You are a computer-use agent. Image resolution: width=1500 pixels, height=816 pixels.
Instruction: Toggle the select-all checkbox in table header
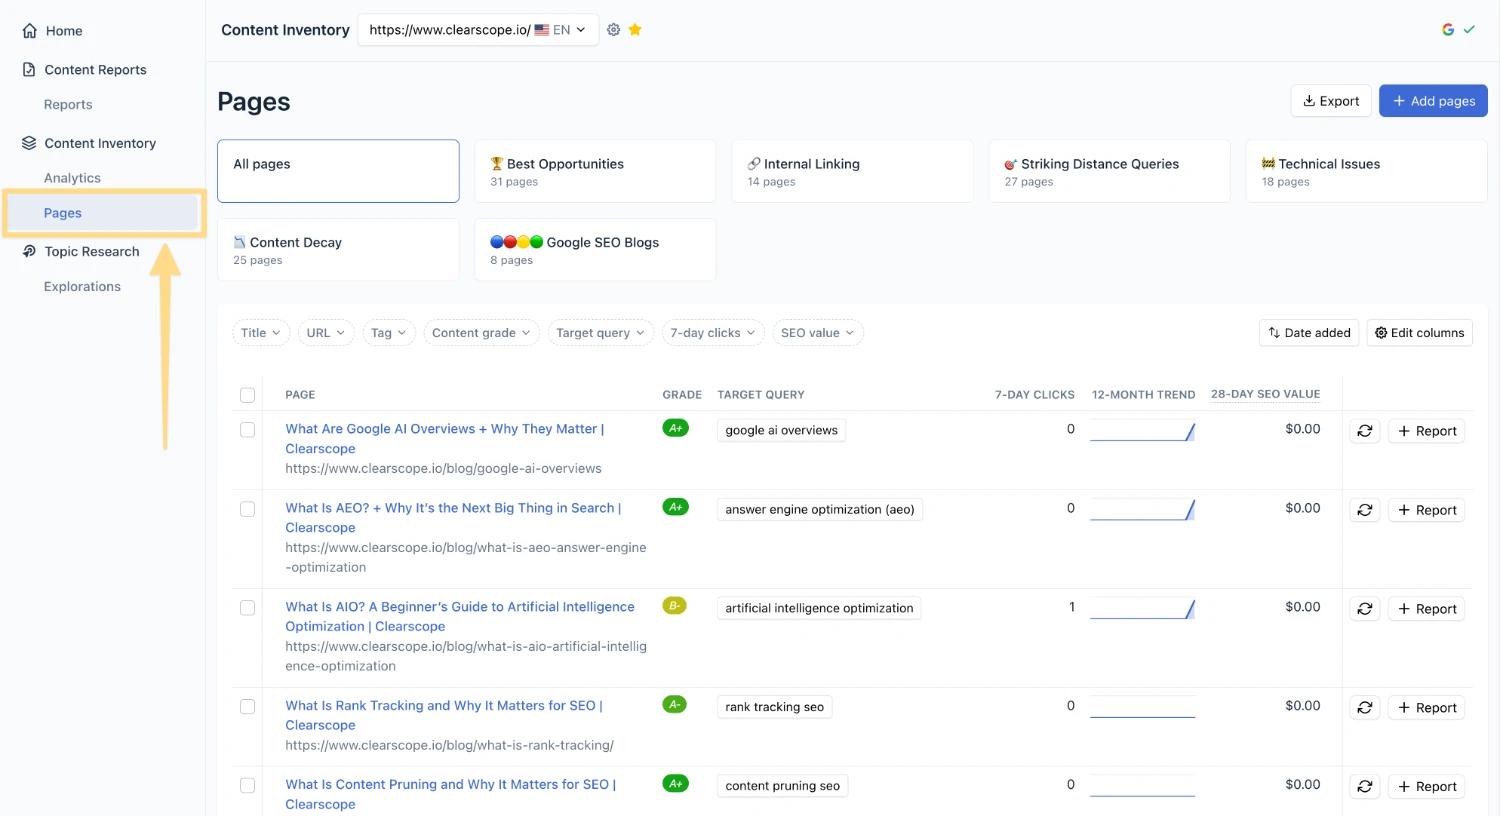(x=247, y=395)
